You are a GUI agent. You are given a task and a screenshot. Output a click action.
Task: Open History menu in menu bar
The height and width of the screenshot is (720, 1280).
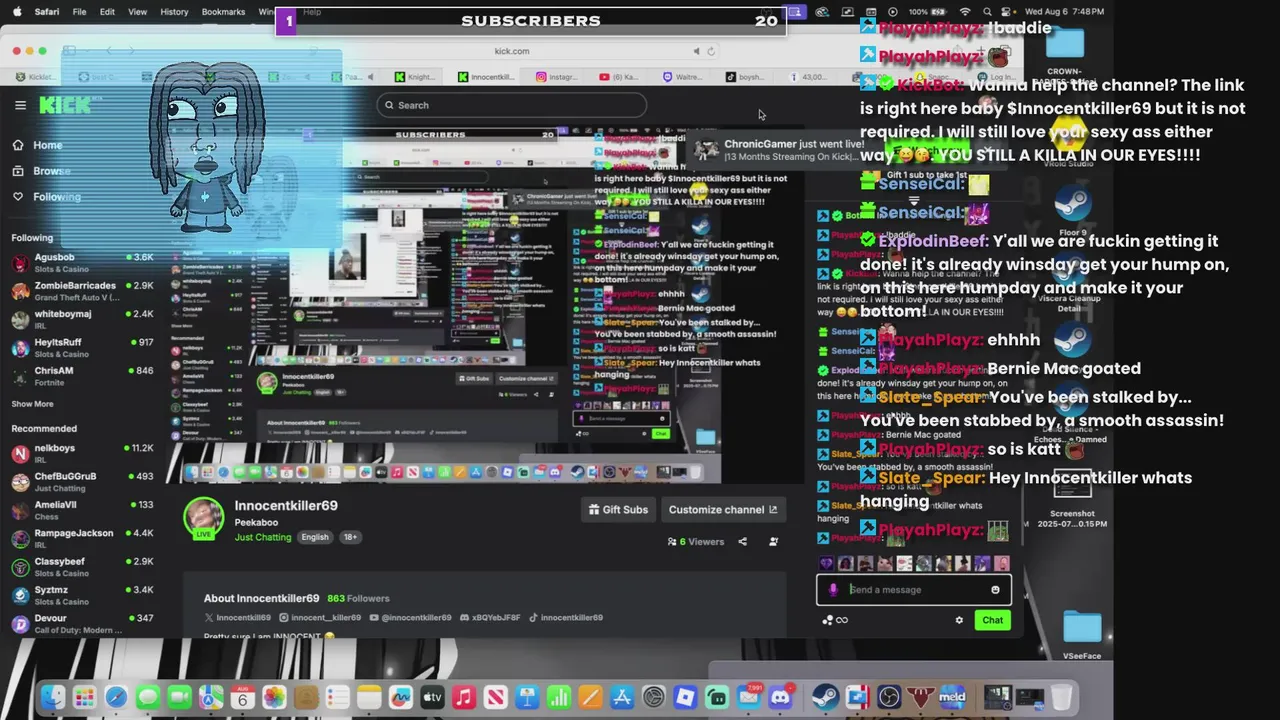pyautogui.click(x=174, y=12)
